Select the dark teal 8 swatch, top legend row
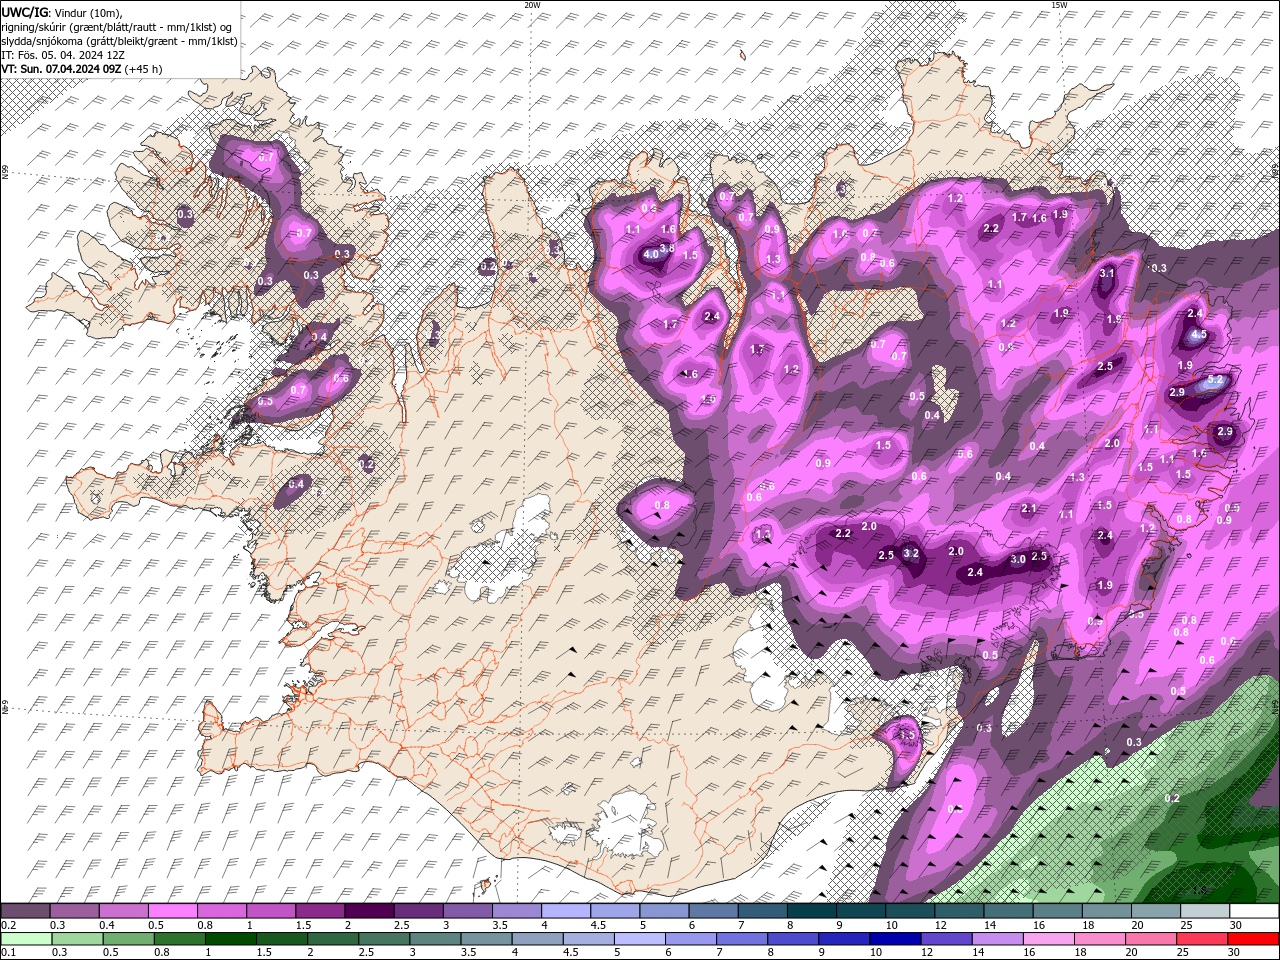The image size is (1280, 960). click(x=812, y=911)
